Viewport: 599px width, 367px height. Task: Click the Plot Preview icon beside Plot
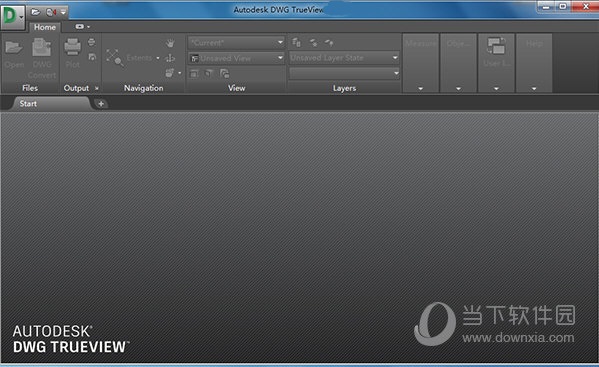pos(92,57)
